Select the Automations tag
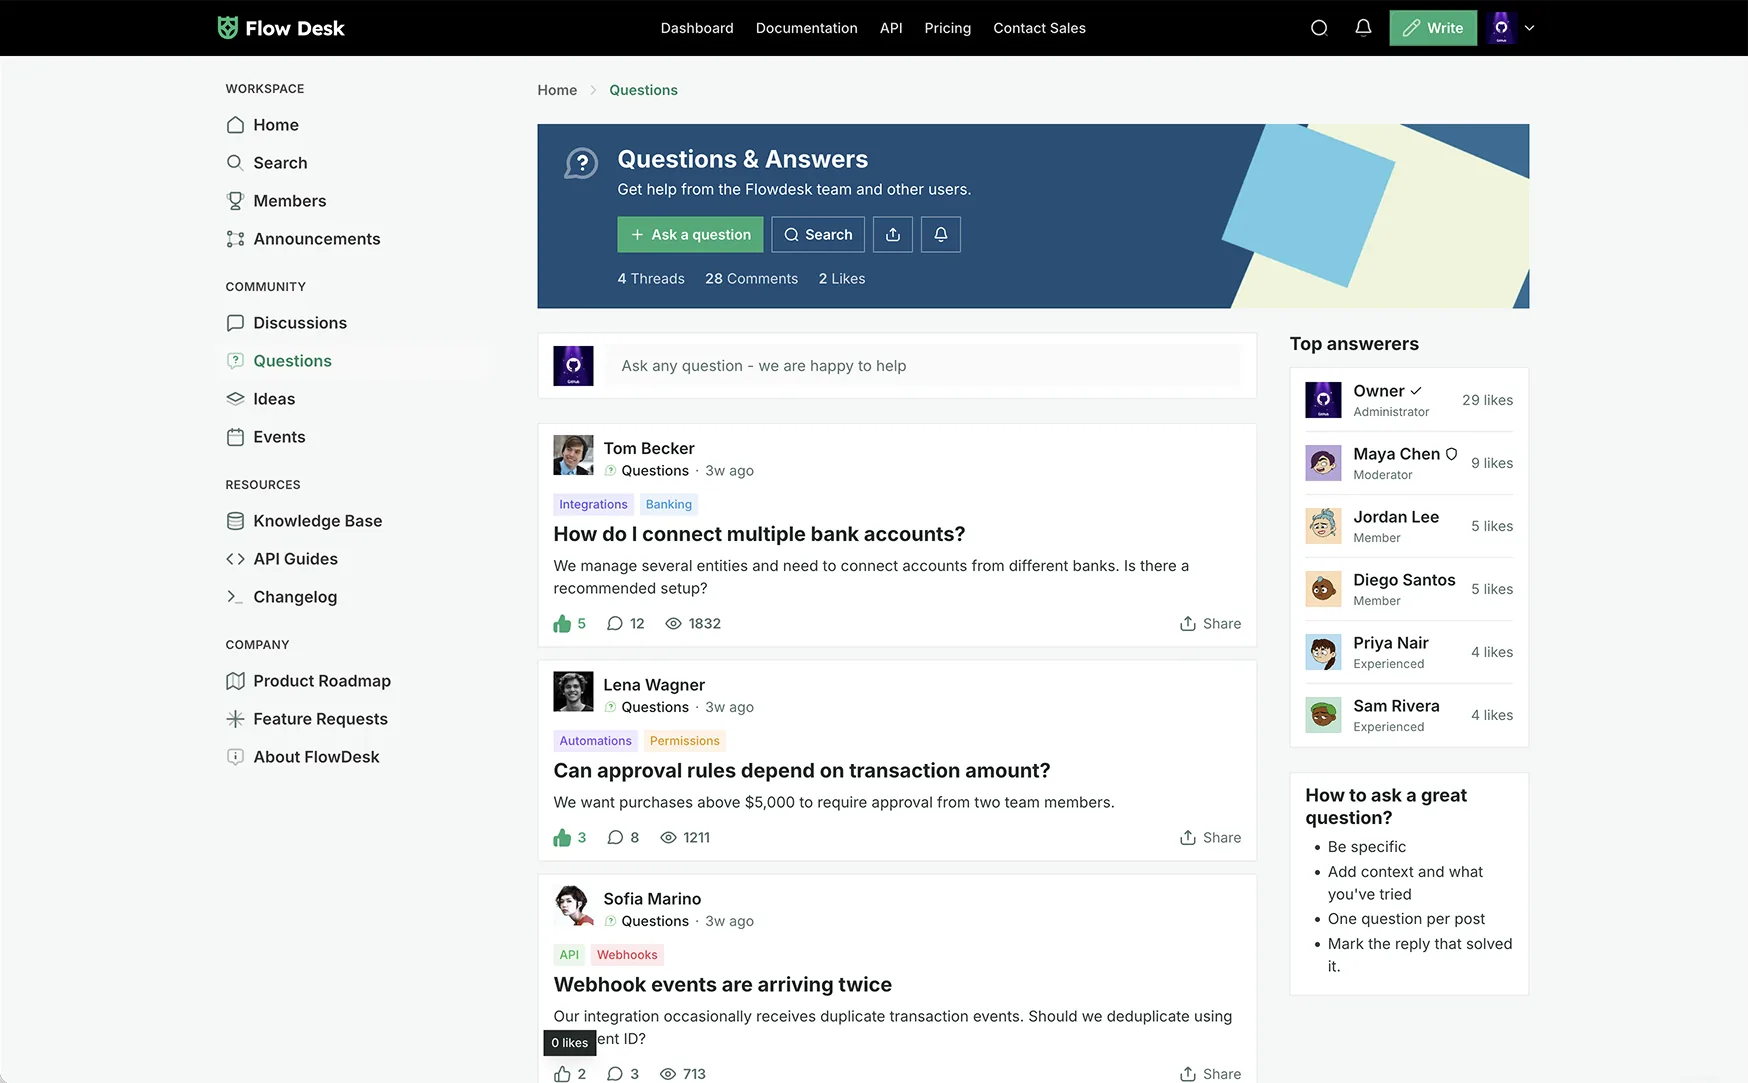Viewport: 1748px width, 1083px height. point(595,741)
